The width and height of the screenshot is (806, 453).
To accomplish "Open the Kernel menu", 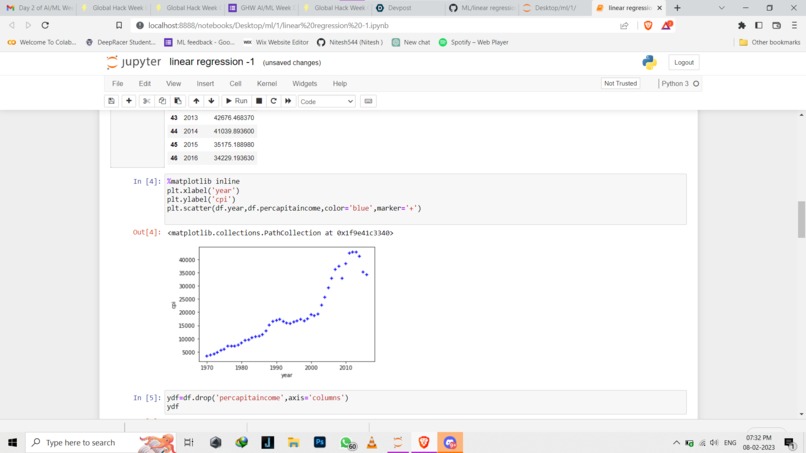I will point(267,83).
